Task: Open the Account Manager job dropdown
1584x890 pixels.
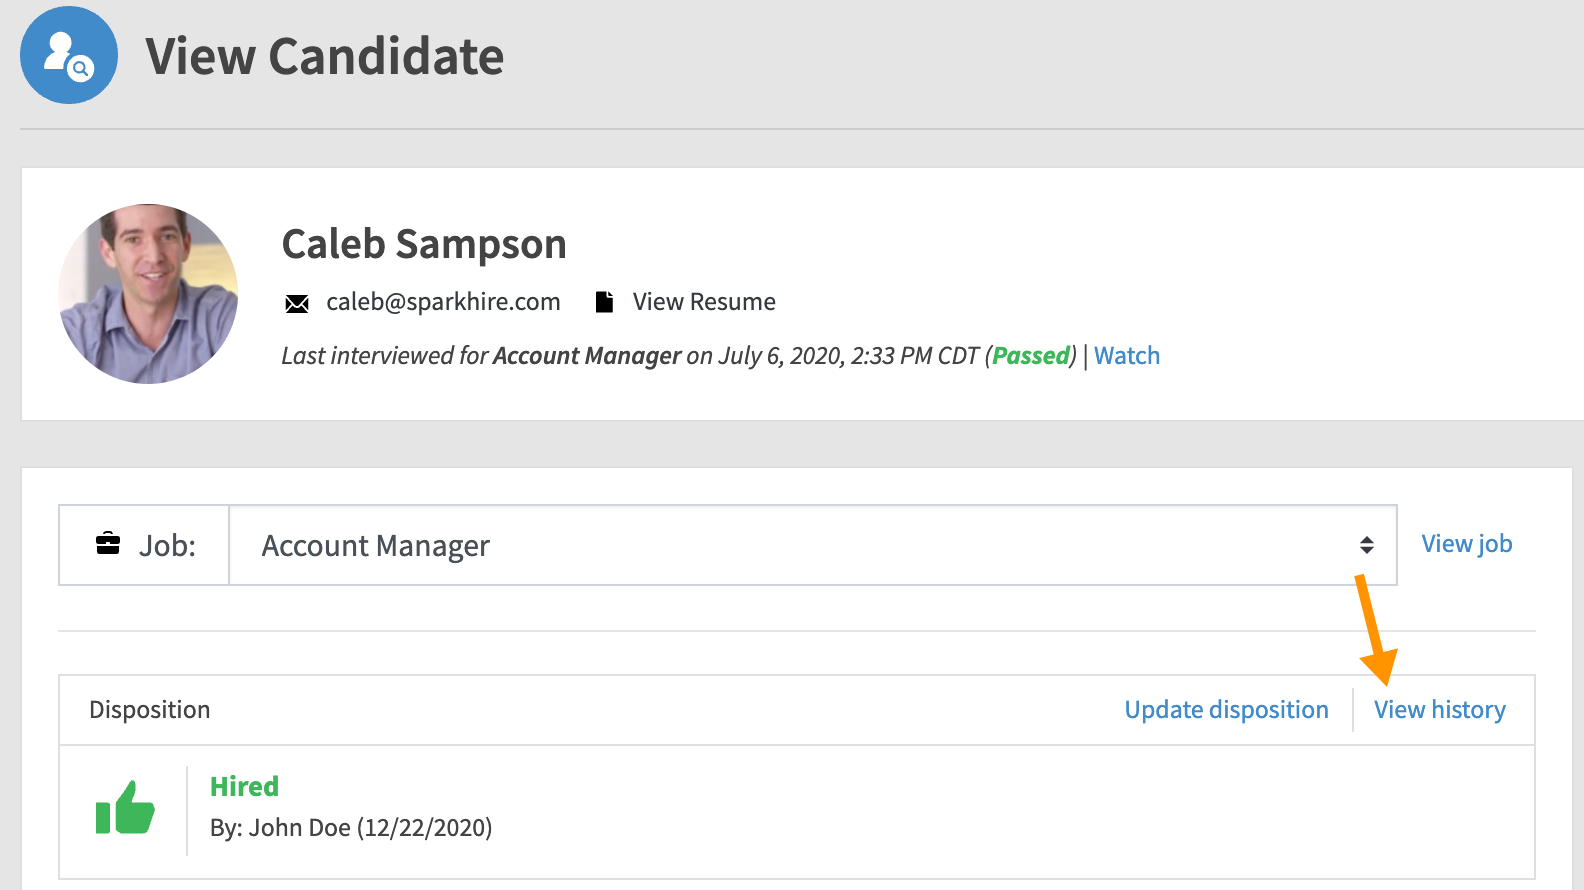Action: (812, 545)
